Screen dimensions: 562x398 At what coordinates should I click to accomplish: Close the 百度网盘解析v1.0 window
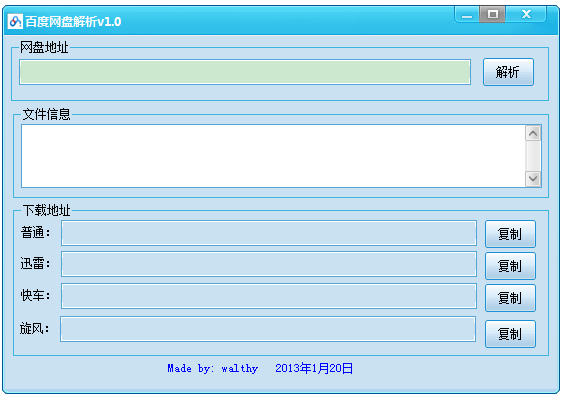tap(526, 14)
